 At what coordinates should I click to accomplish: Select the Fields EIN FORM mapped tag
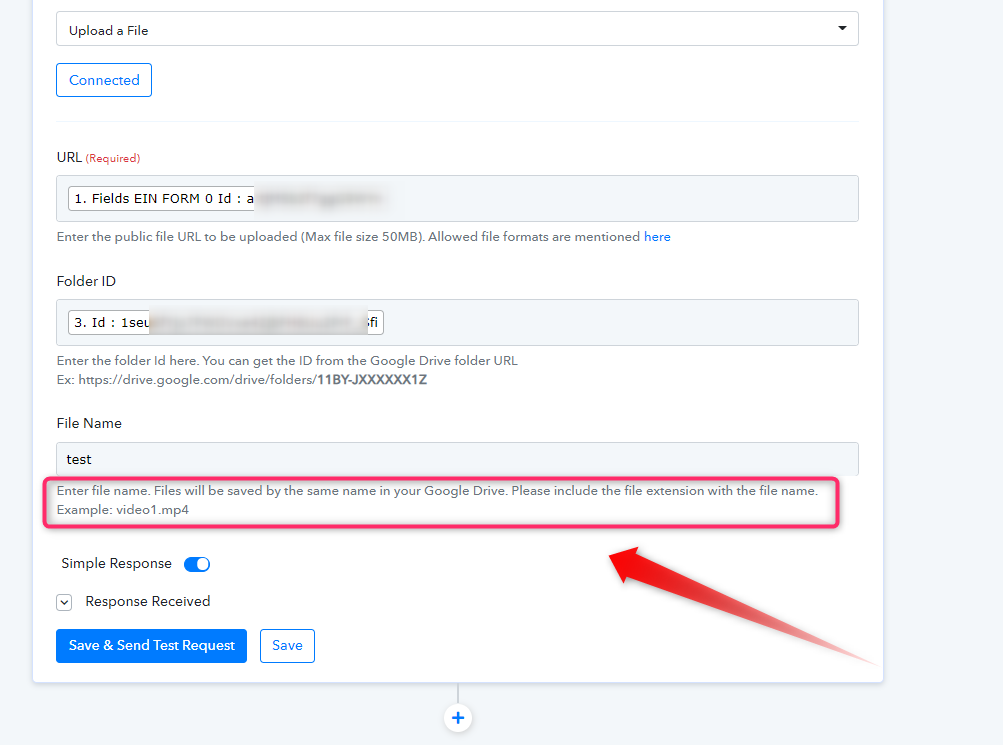click(160, 199)
